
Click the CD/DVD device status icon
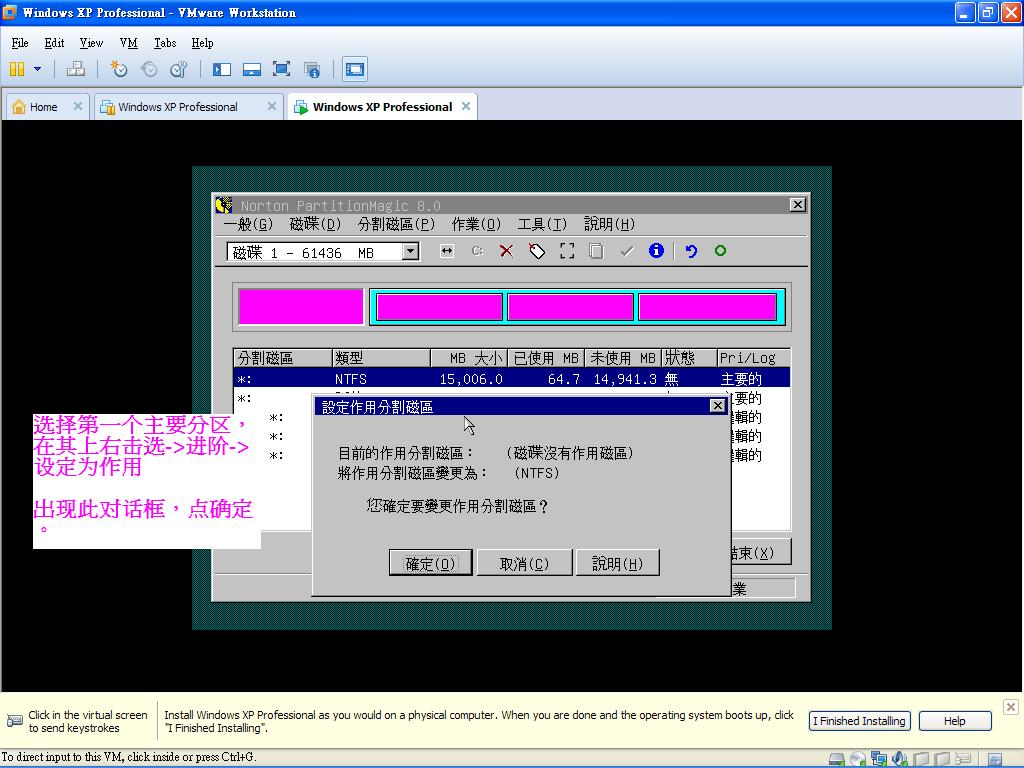(x=858, y=759)
